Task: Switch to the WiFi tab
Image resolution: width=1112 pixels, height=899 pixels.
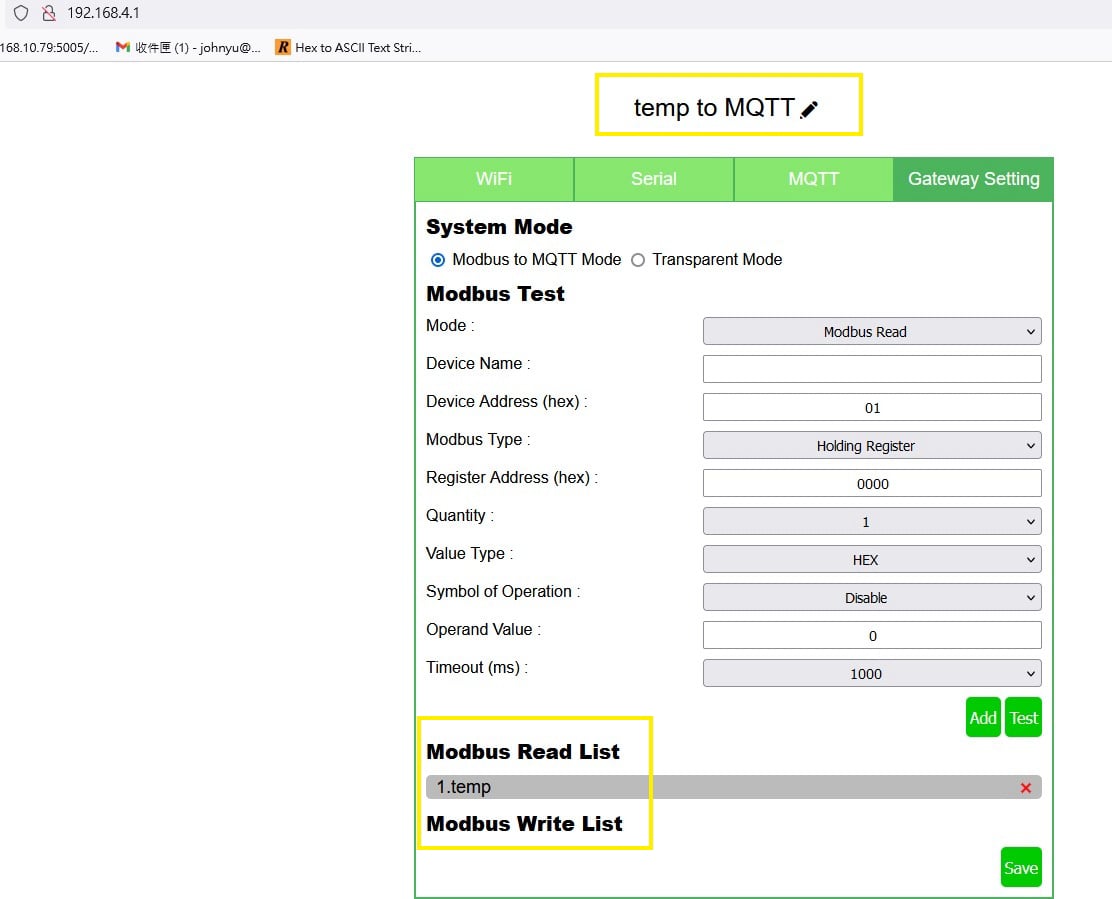Action: click(494, 180)
